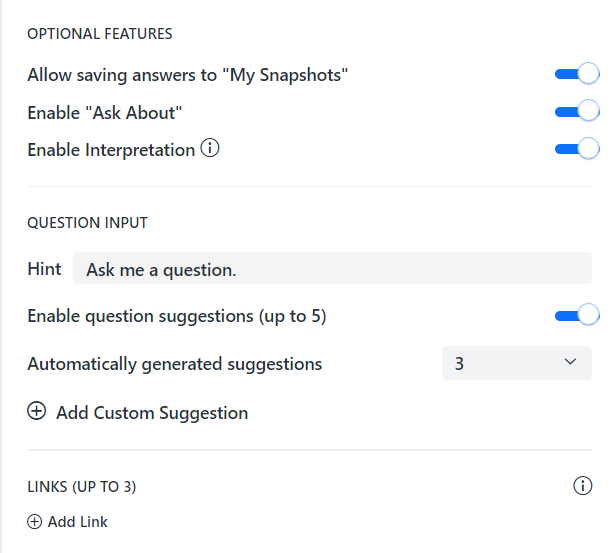This screenshot has height=553, width=615.
Task: Click the "Add Link" text
Action: (x=77, y=521)
